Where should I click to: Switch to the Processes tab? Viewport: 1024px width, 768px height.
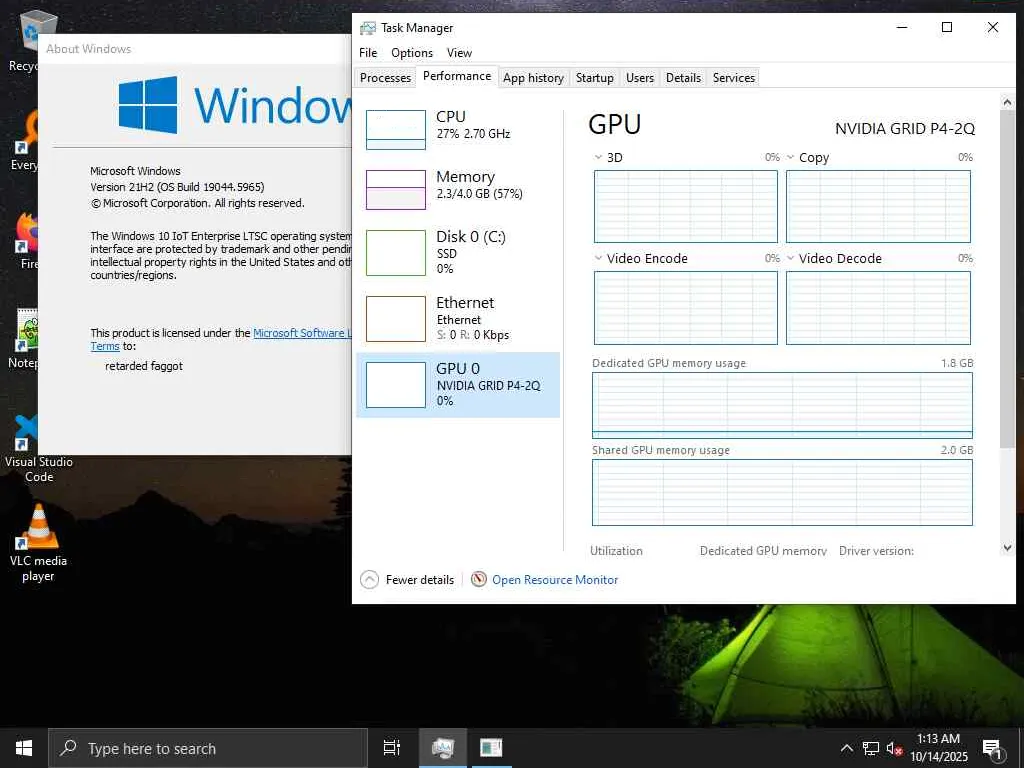[385, 78]
